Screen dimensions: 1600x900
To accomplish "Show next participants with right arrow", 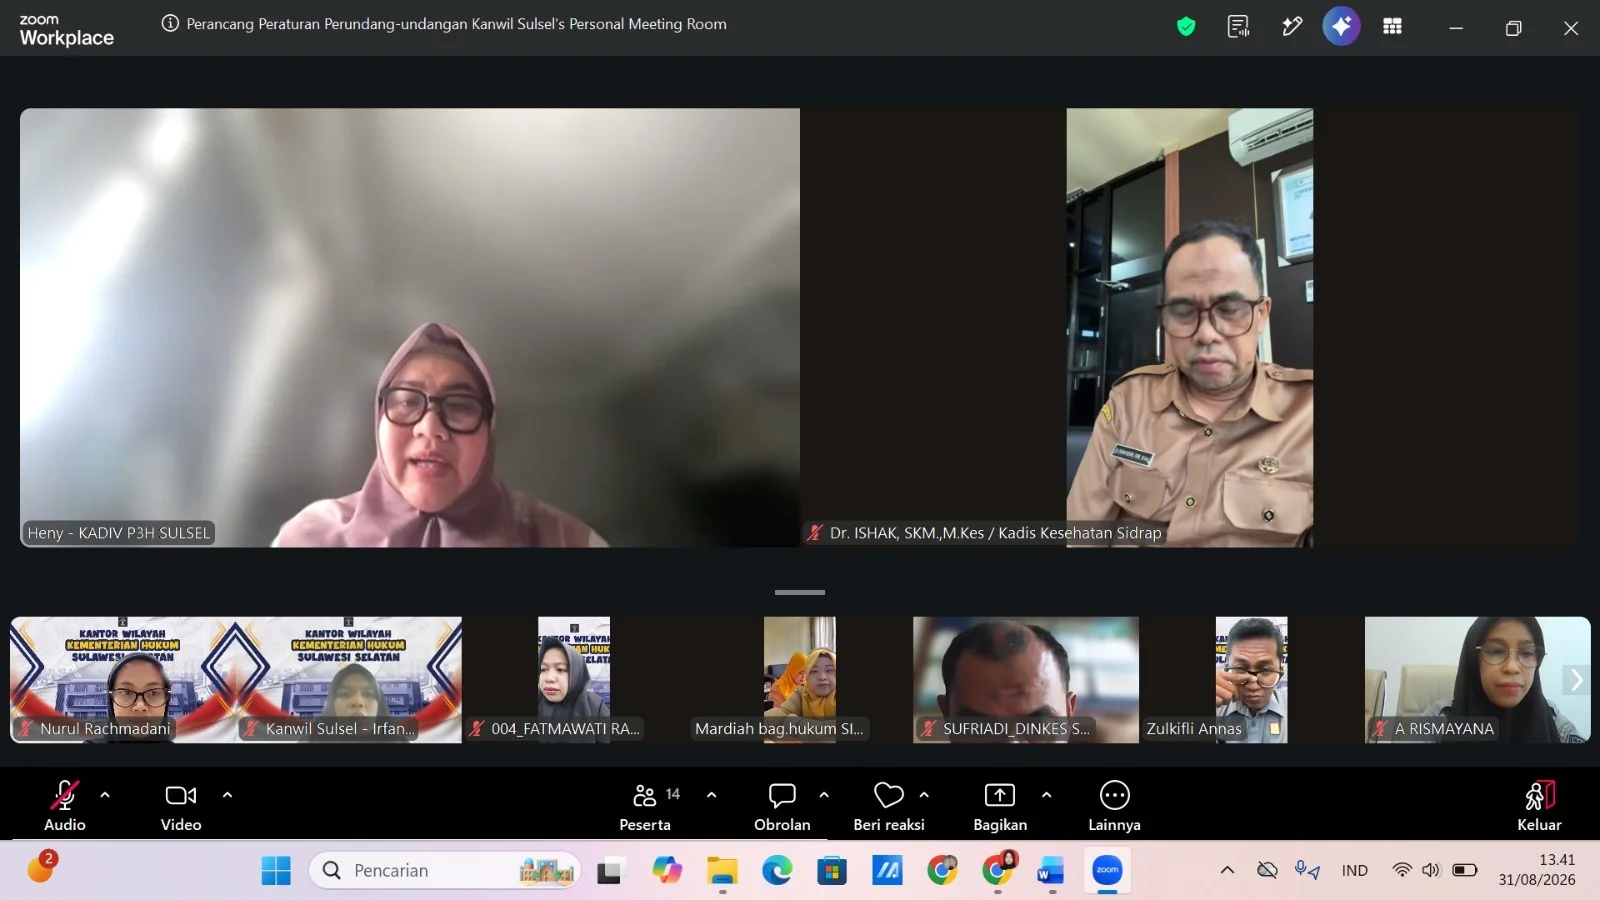I will [1576, 680].
